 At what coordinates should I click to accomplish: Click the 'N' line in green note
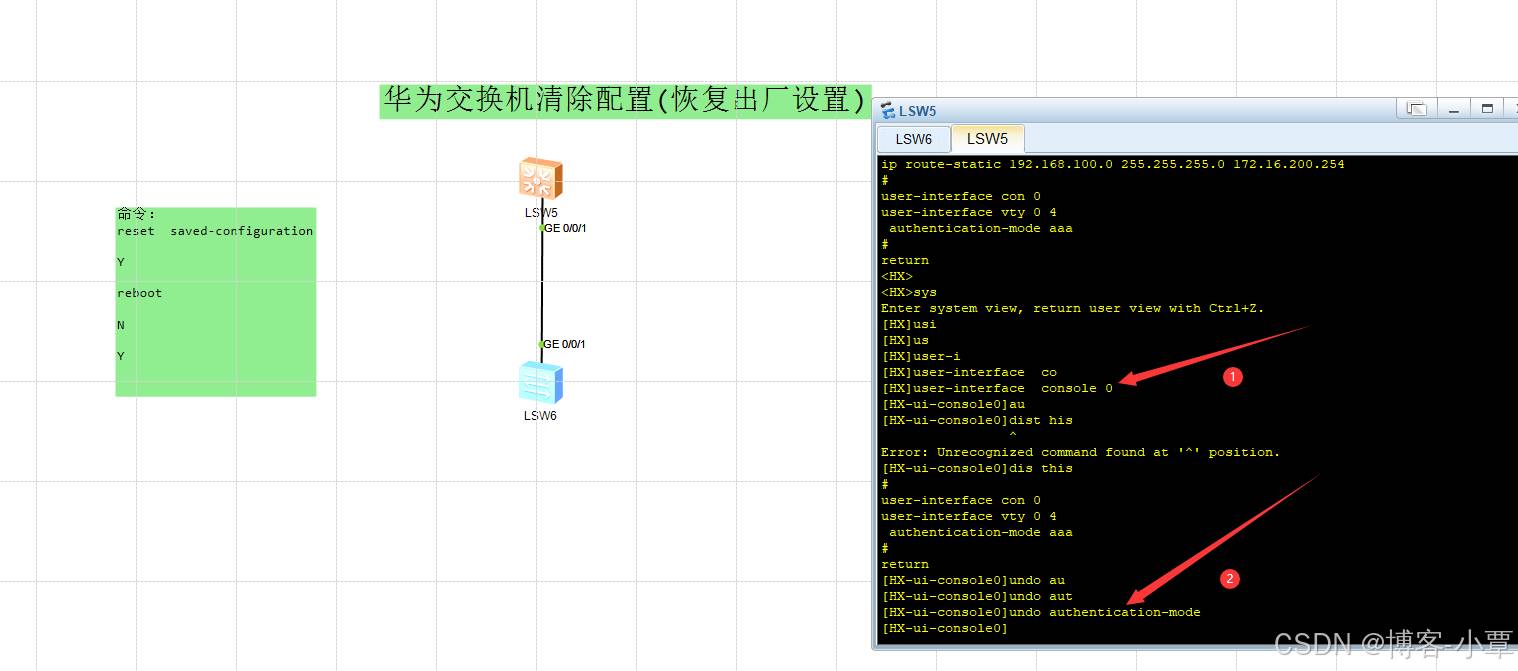tap(121, 325)
